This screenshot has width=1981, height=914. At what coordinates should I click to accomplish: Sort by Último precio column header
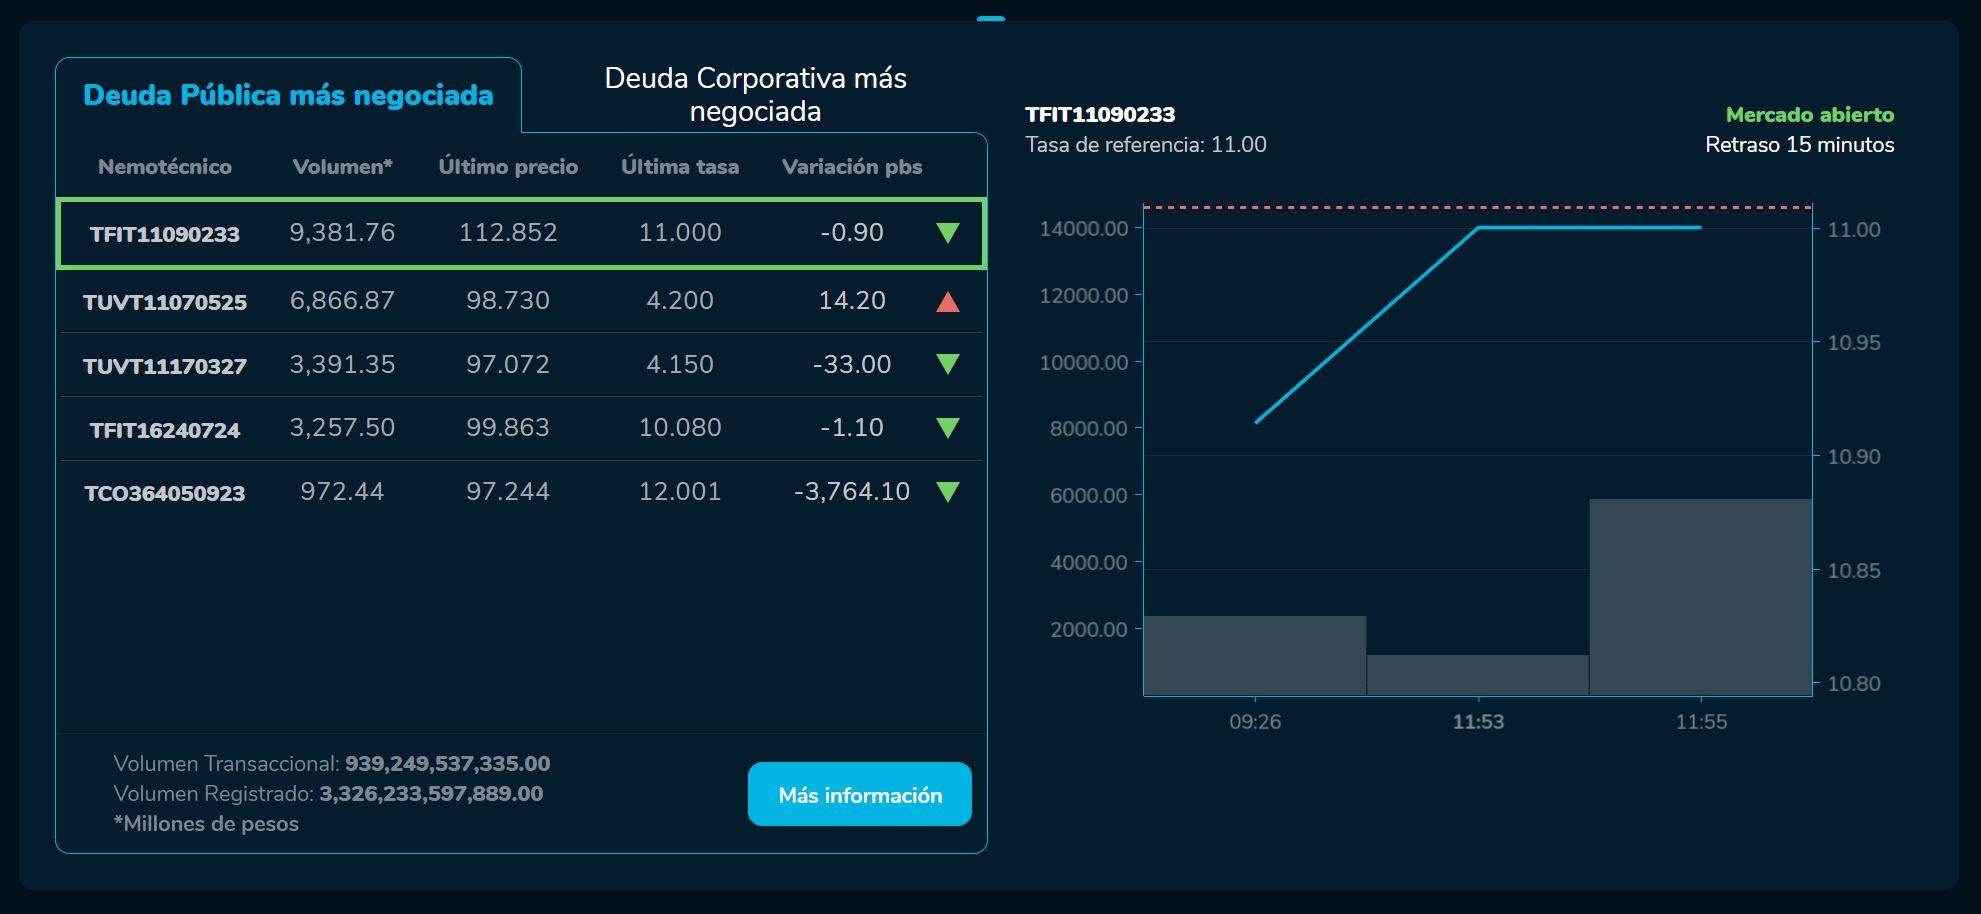[x=509, y=166]
